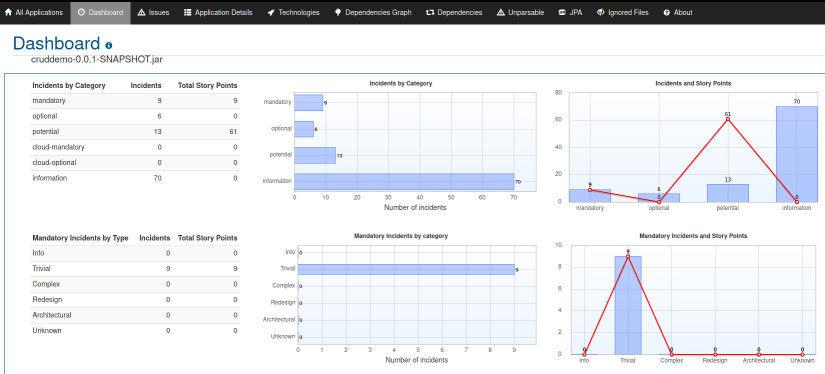Click the icon beside JPA
Viewport: 825px width, 374px height.
[562, 12]
